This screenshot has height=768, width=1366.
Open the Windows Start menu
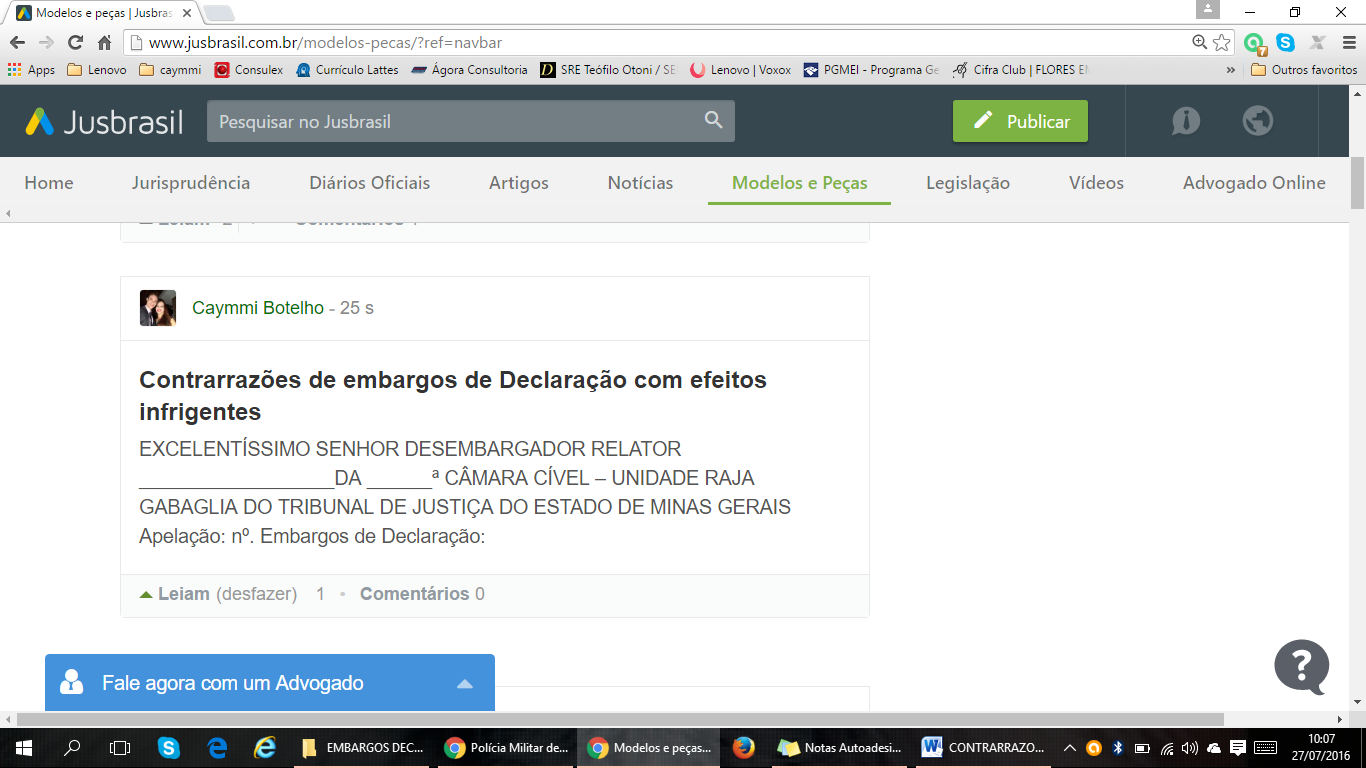pyautogui.click(x=23, y=747)
